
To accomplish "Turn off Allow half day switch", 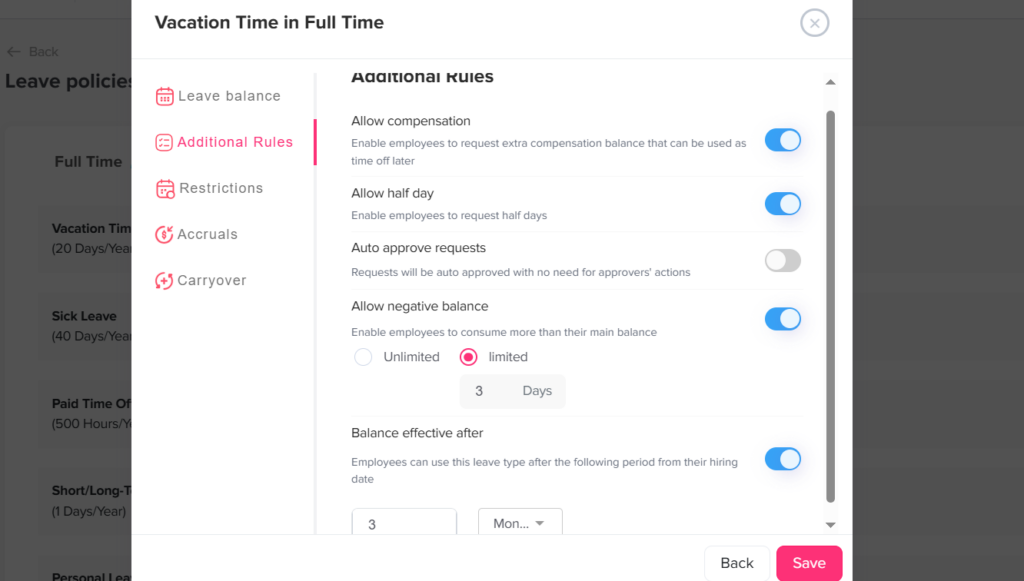I will pyautogui.click(x=783, y=204).
